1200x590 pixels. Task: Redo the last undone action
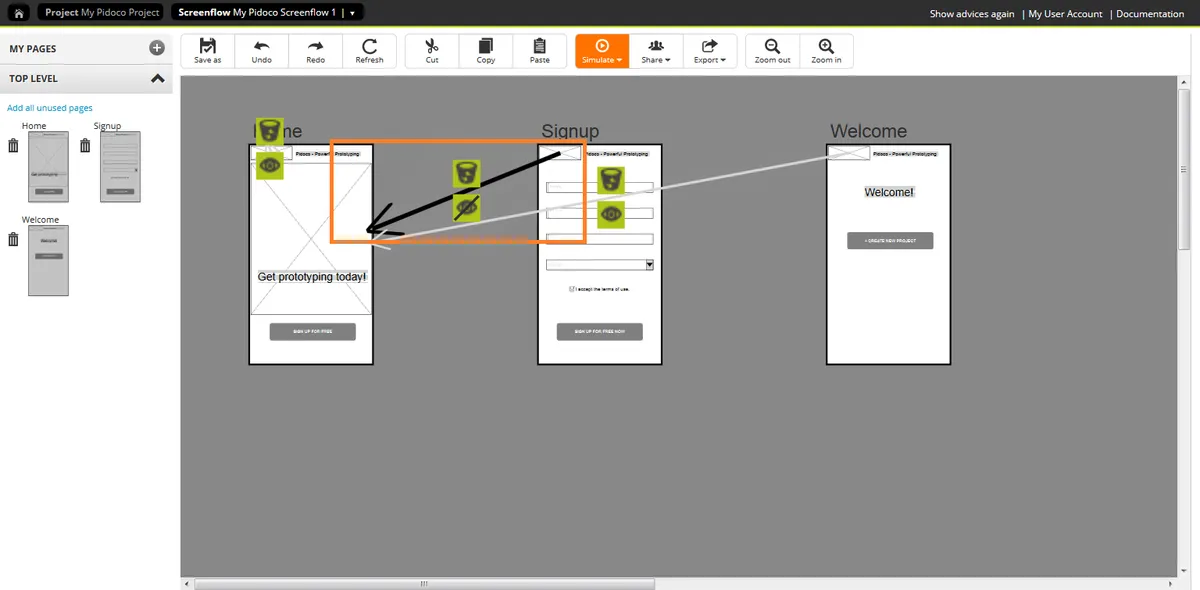(x=316, y=51)
